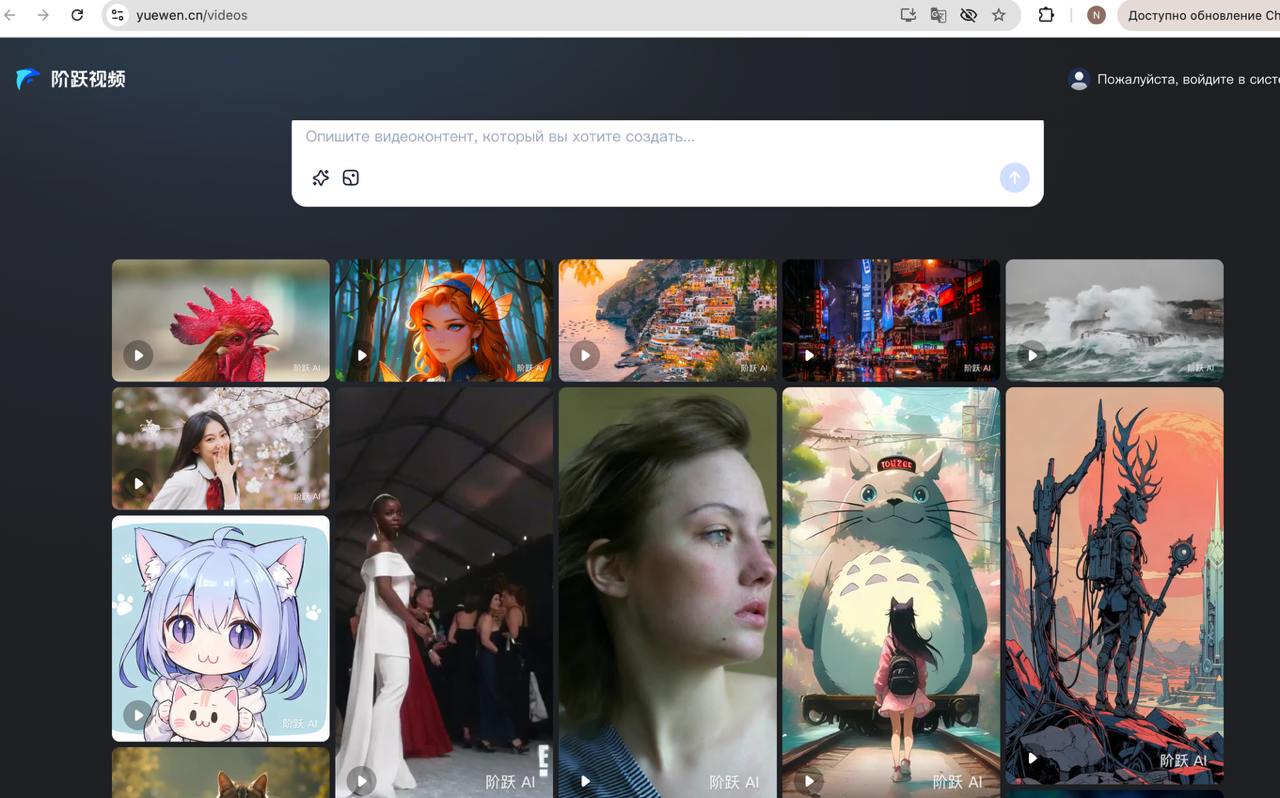Click the prompt enhancement sparkle icon
This screenshot has height=798, width=1280.
point(320,177)
